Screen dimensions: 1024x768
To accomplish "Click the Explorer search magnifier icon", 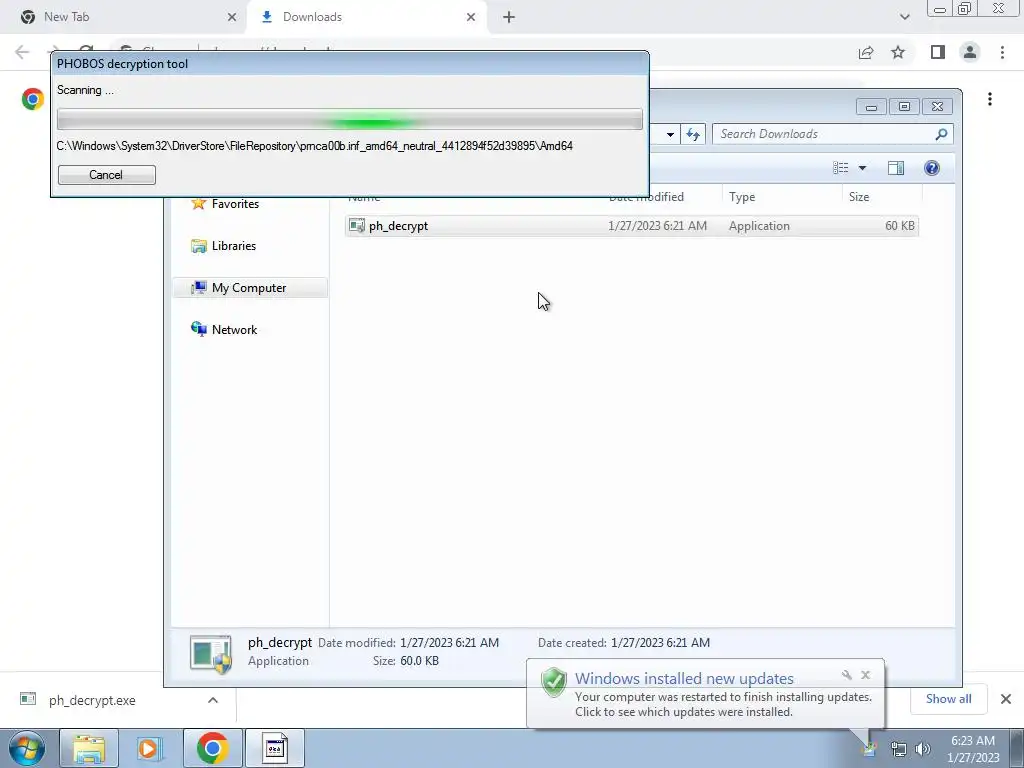I will click(x=941, y=134).
